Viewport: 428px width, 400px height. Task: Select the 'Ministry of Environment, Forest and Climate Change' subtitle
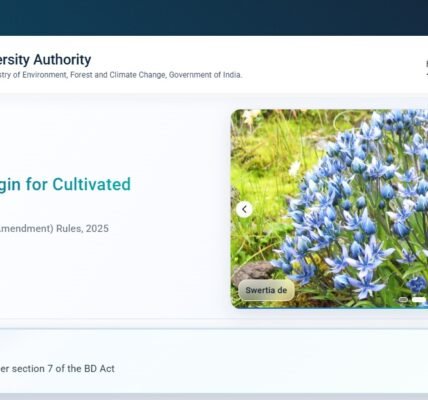coord(83,75)
